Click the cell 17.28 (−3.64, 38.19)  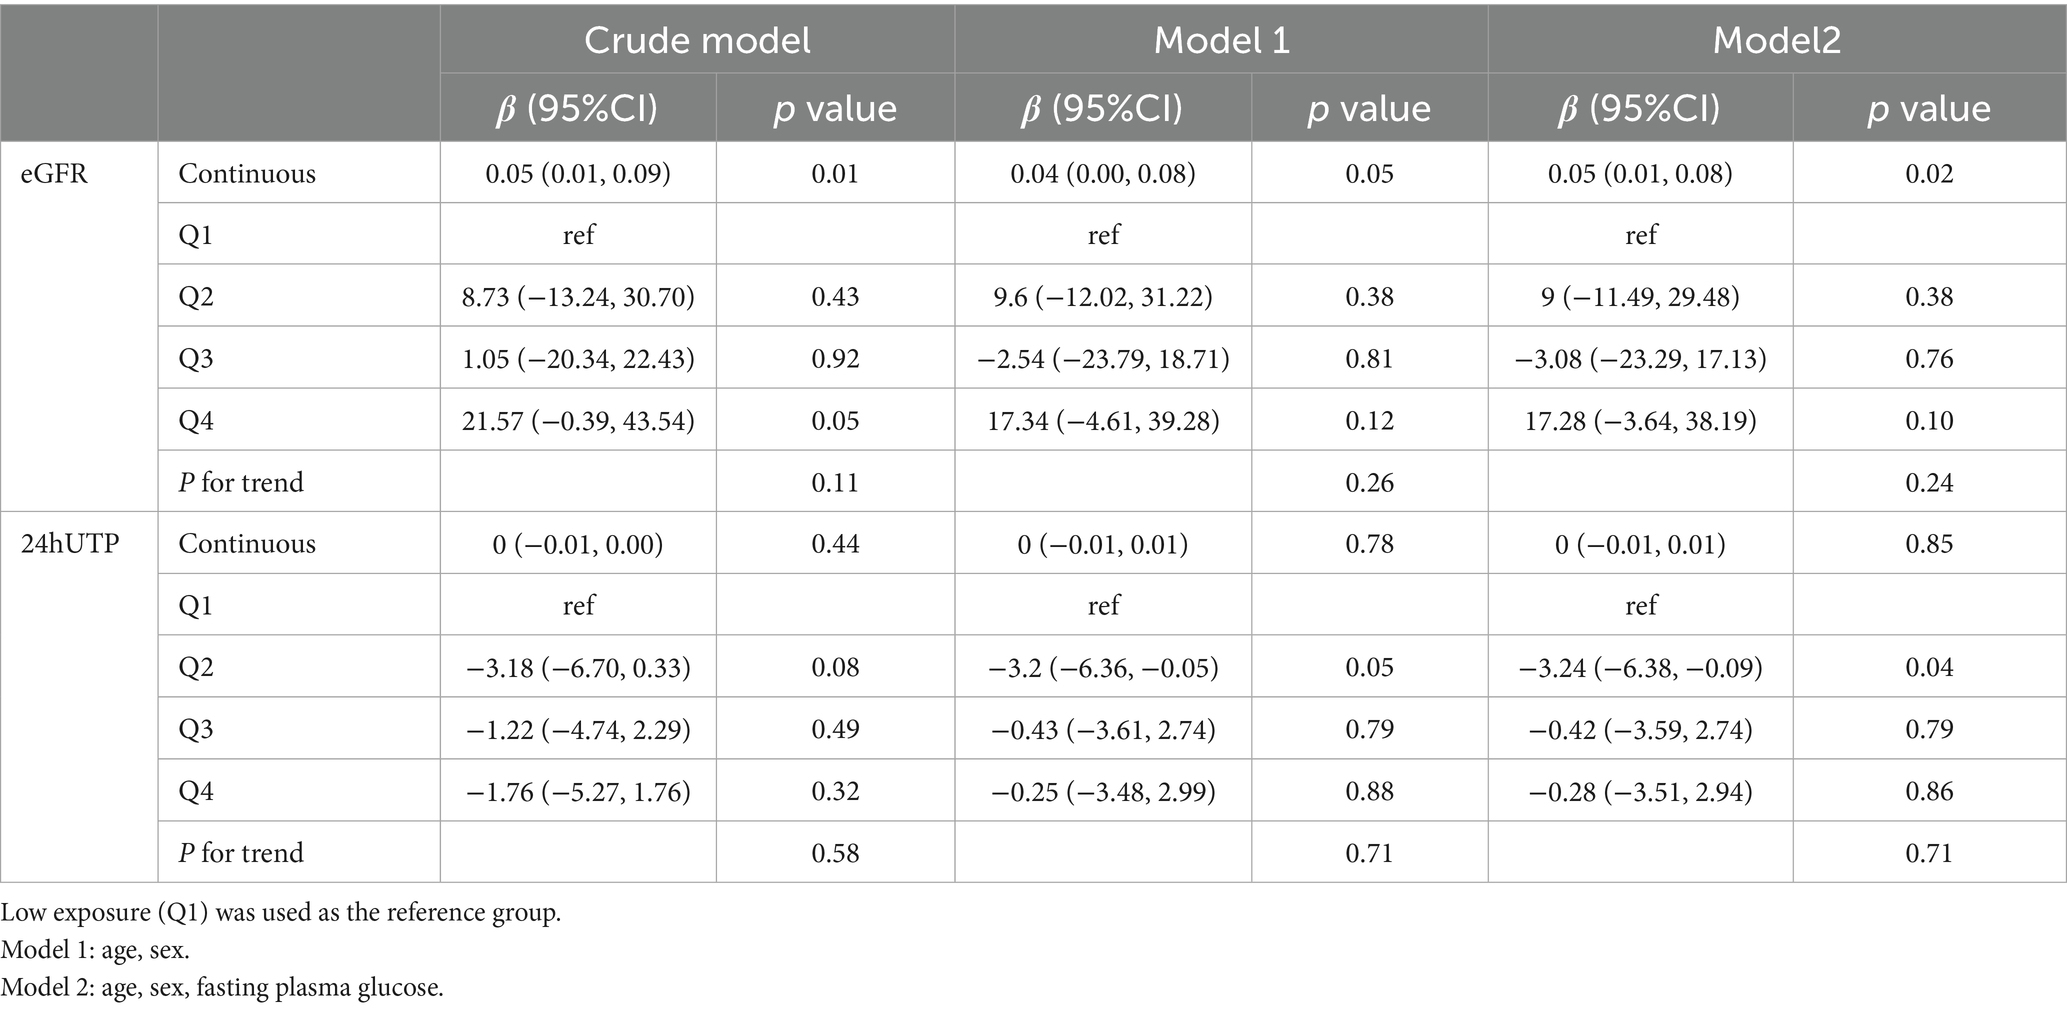(1640, 421)
